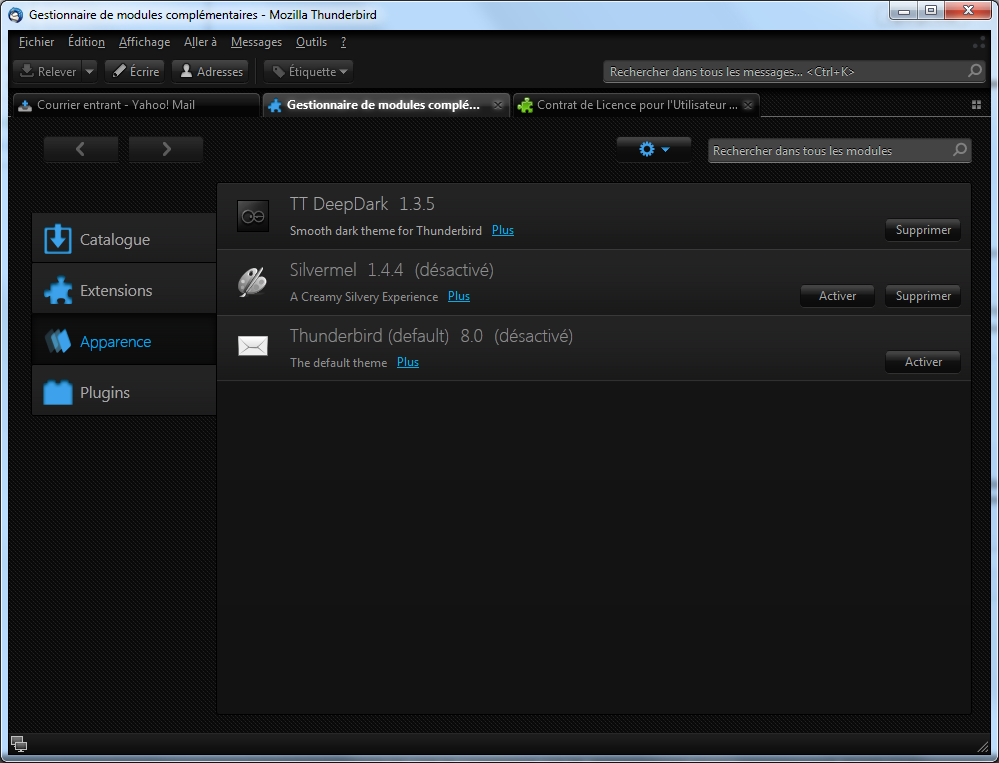This screenshot has width=999, height=763.
Task: Select the Silvermel 1.4.4 theme title
Action: click(x=391, y=270)
